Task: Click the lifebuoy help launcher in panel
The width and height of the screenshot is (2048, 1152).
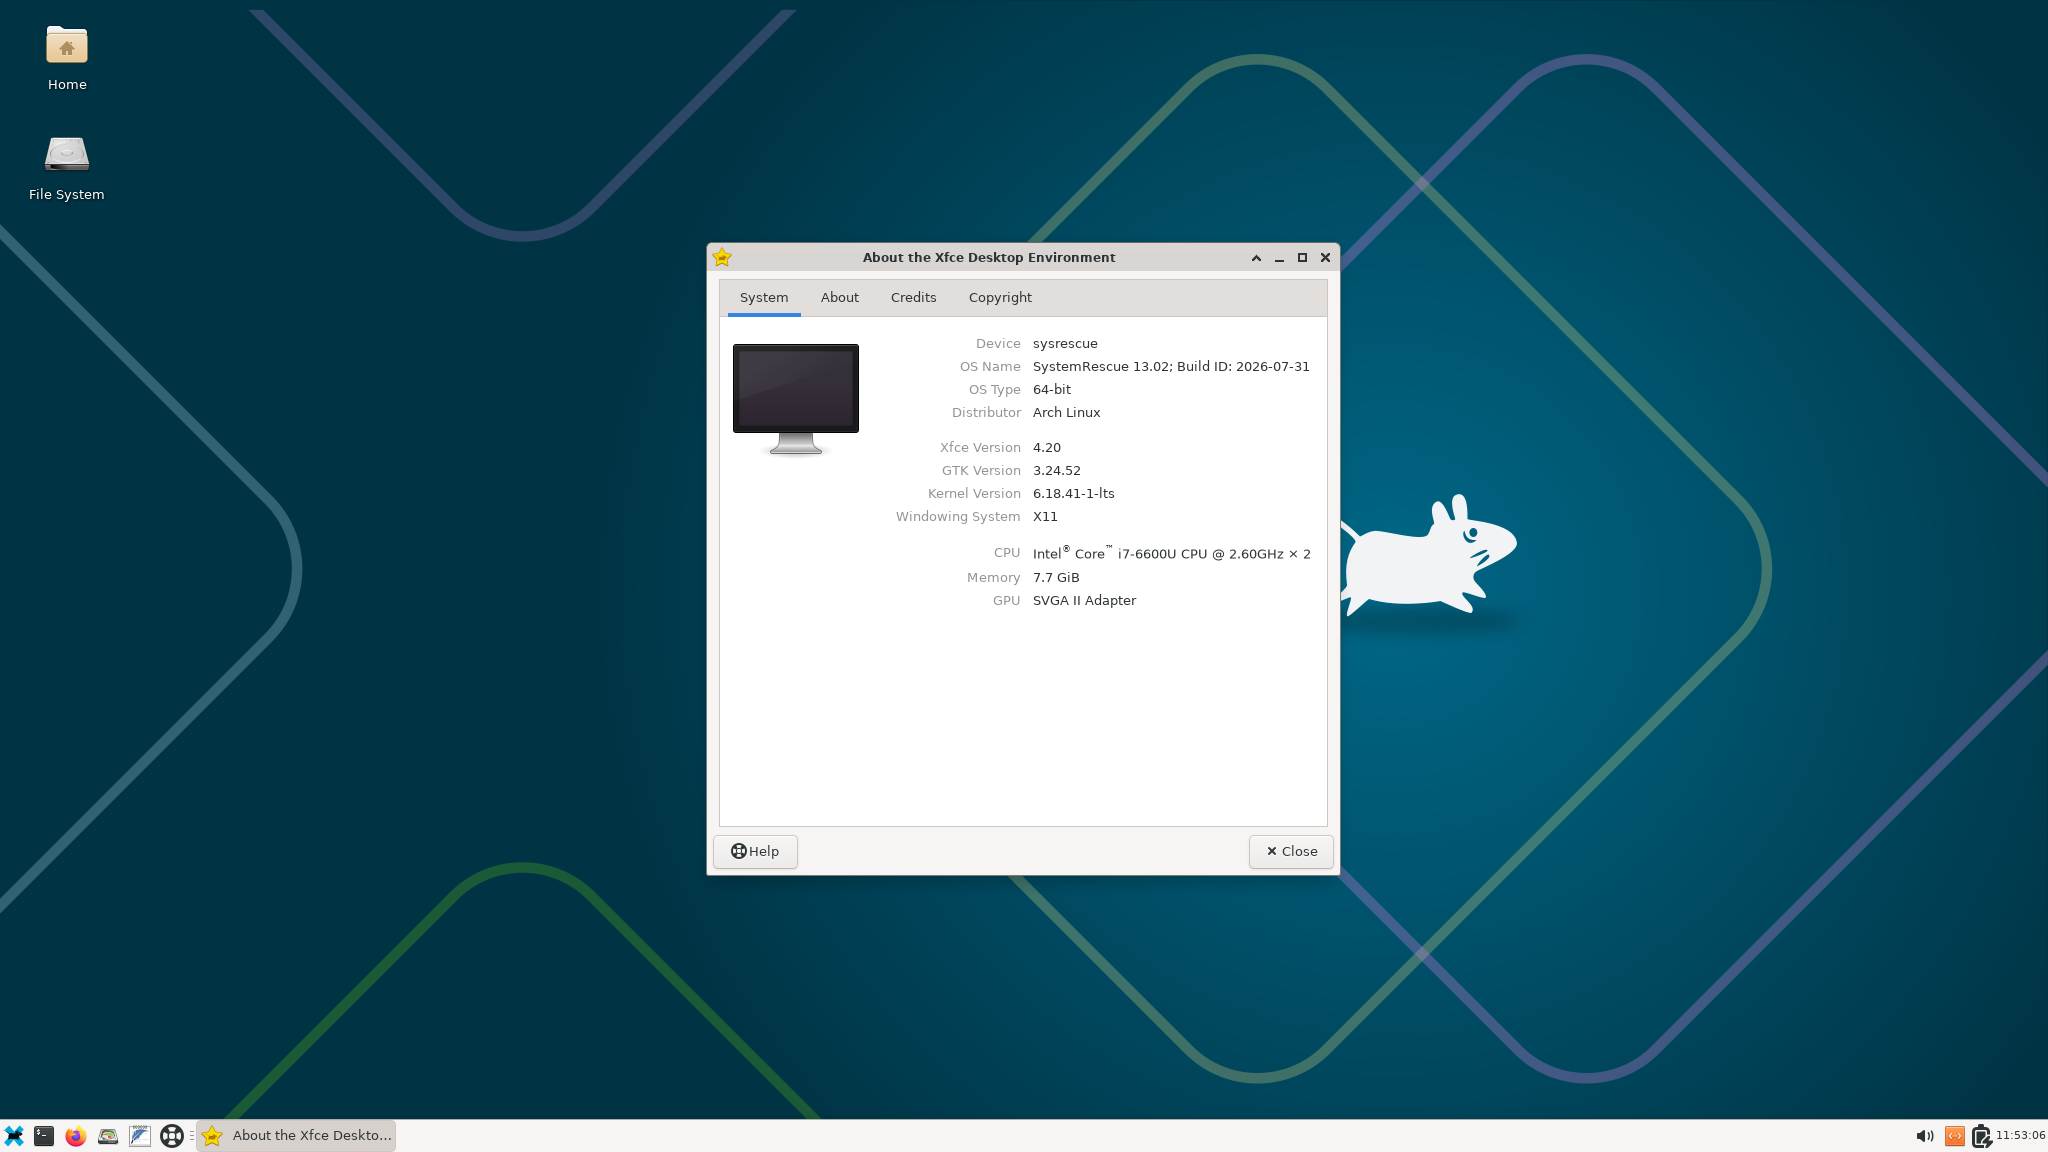Action: click(172, 1136)
